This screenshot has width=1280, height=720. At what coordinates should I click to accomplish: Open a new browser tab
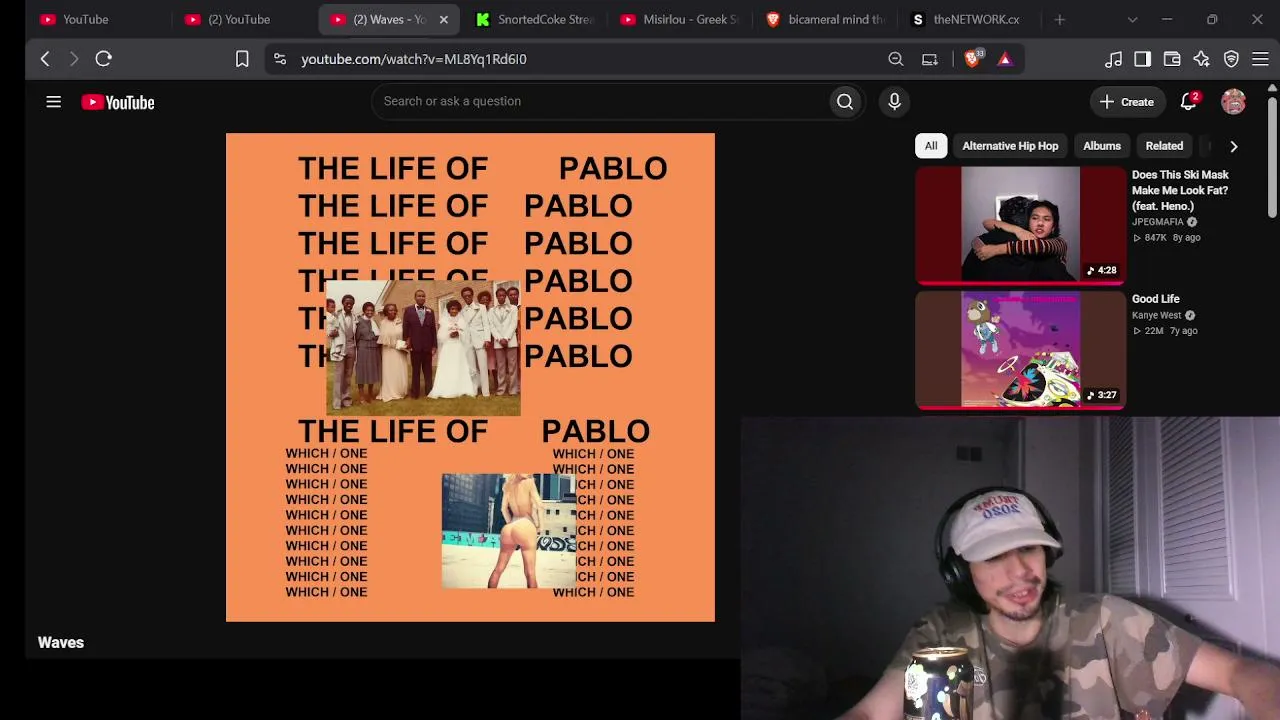1060,19
